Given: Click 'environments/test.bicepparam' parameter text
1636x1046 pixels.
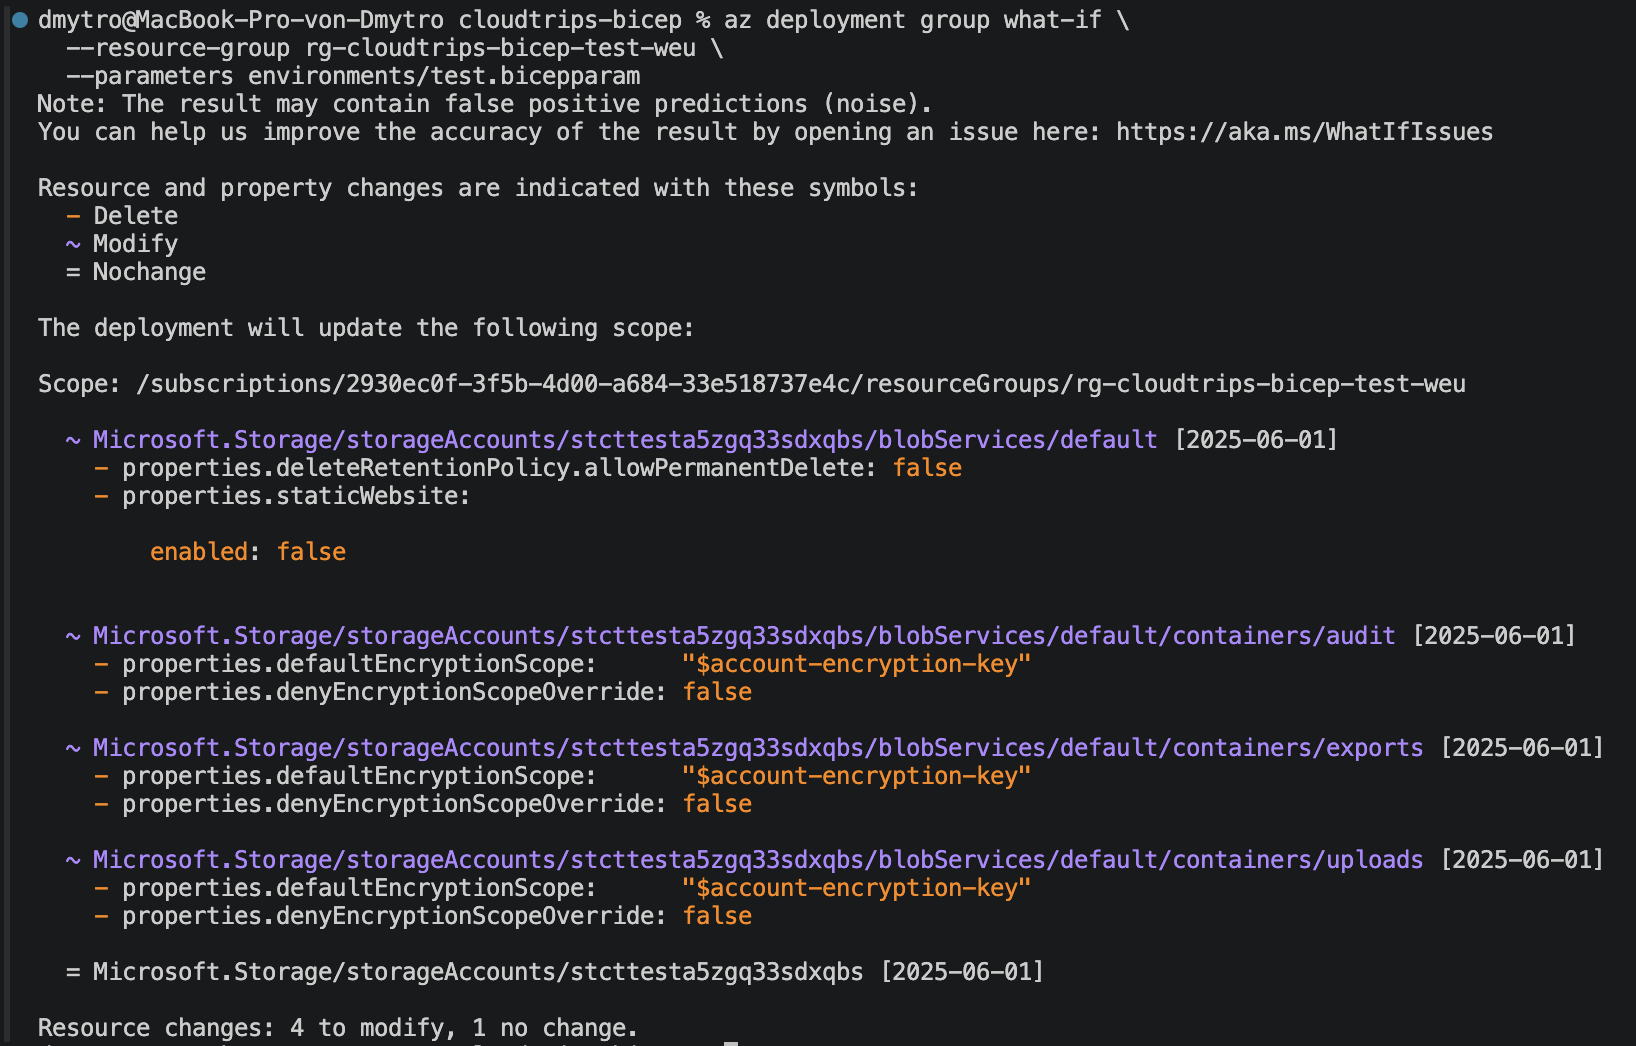Looking at the screenshot, I should click(444, 76).
